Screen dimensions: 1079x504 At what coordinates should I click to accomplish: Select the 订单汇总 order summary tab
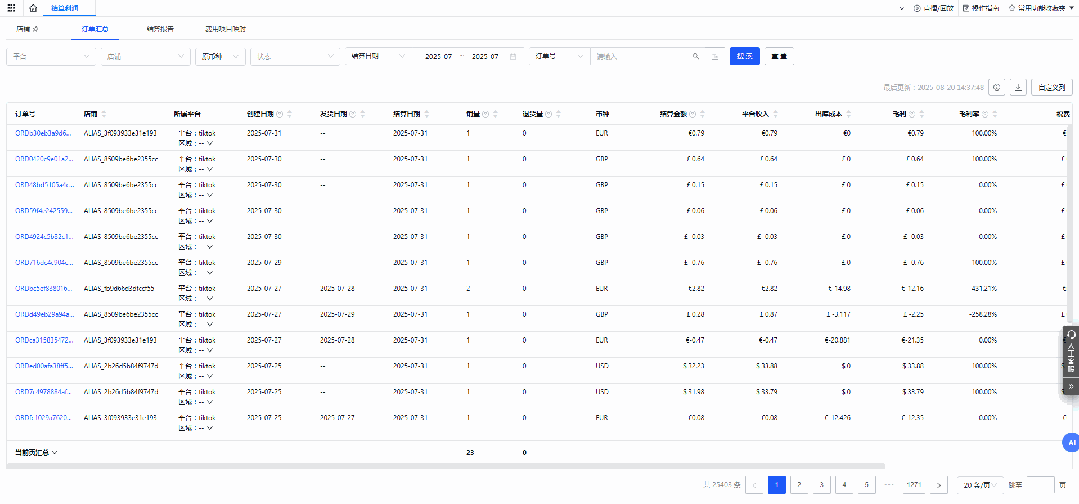coord(96,29)
